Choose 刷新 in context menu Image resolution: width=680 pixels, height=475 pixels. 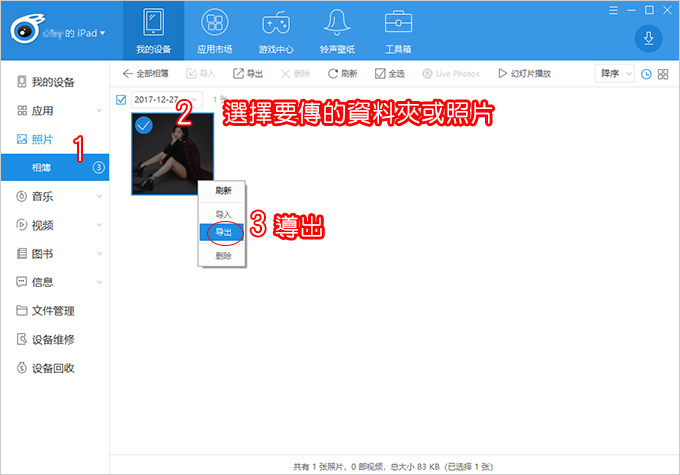[x=223, y=191]
